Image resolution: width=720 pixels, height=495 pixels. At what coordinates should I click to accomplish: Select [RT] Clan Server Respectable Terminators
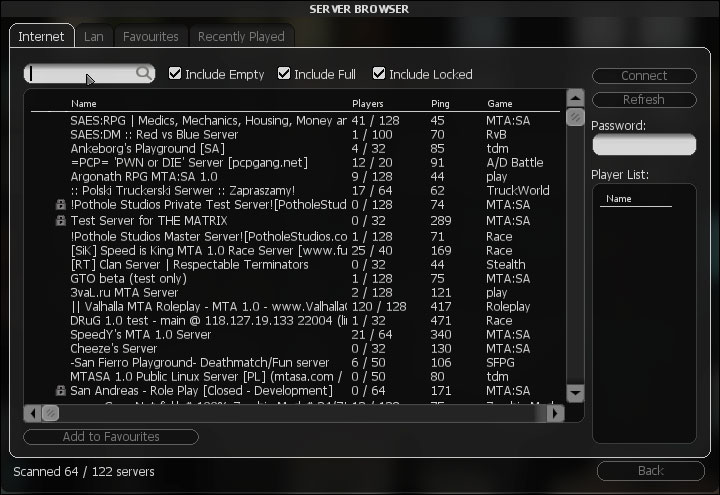(x=295, y=265)
